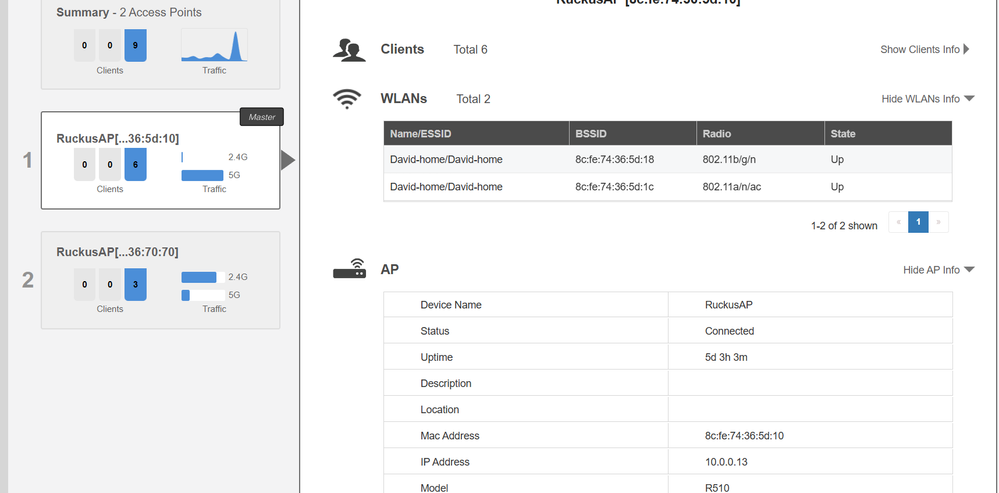Click the blue 6 clients badge
The width and height of the screenshot is (999, 493).
pos(136,164)
